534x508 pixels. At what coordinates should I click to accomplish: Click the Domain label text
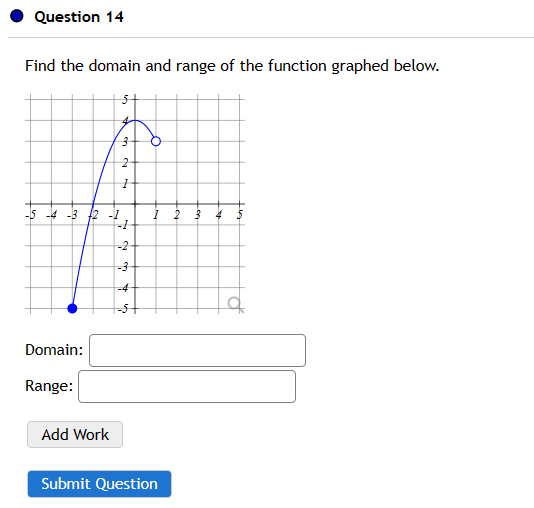point(54,350)
